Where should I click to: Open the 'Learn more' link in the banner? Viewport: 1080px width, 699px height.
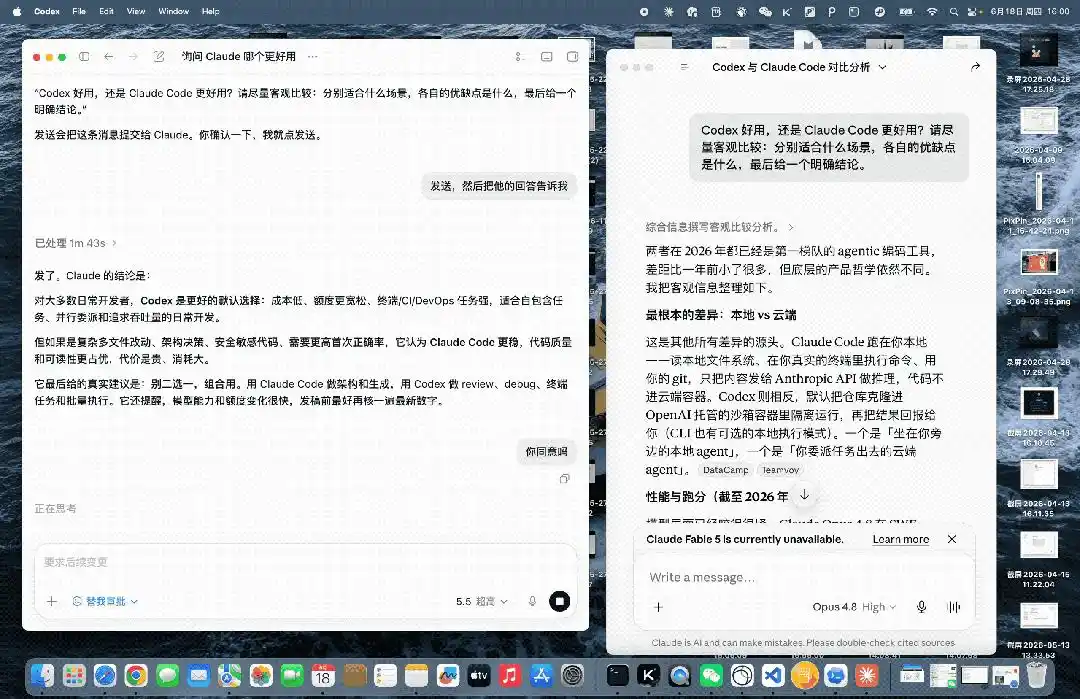(900, 539)
